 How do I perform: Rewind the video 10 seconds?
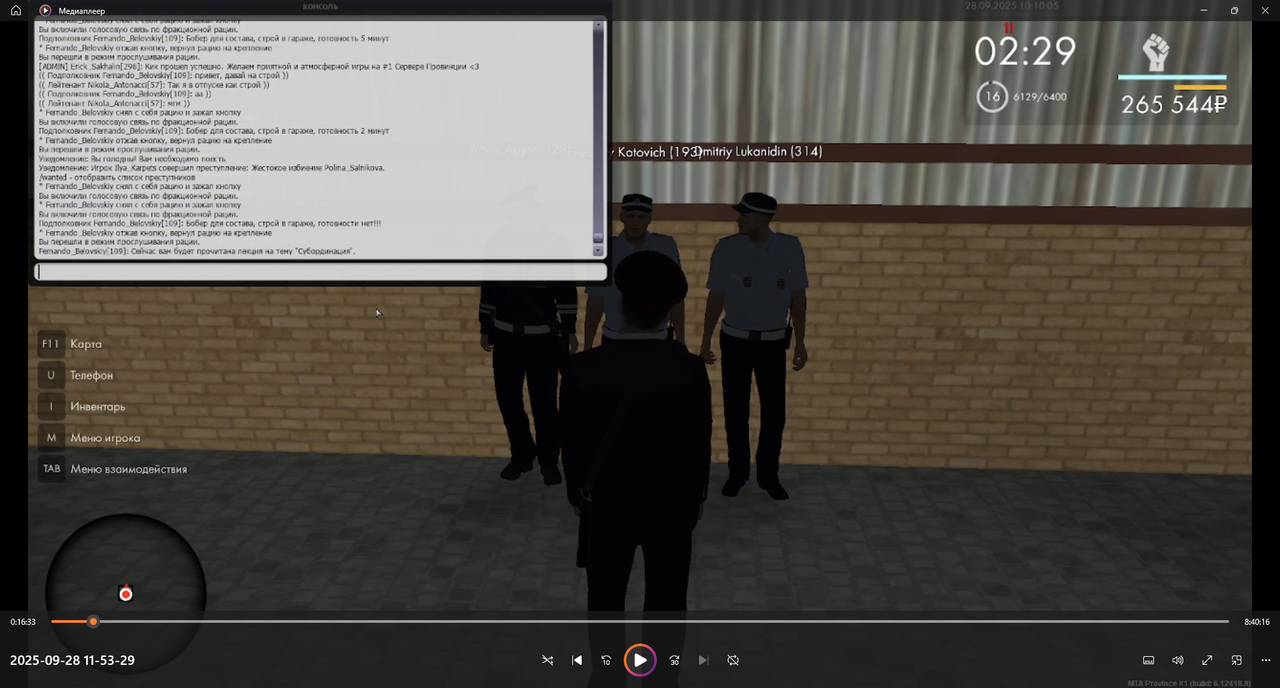click(606, 660)
